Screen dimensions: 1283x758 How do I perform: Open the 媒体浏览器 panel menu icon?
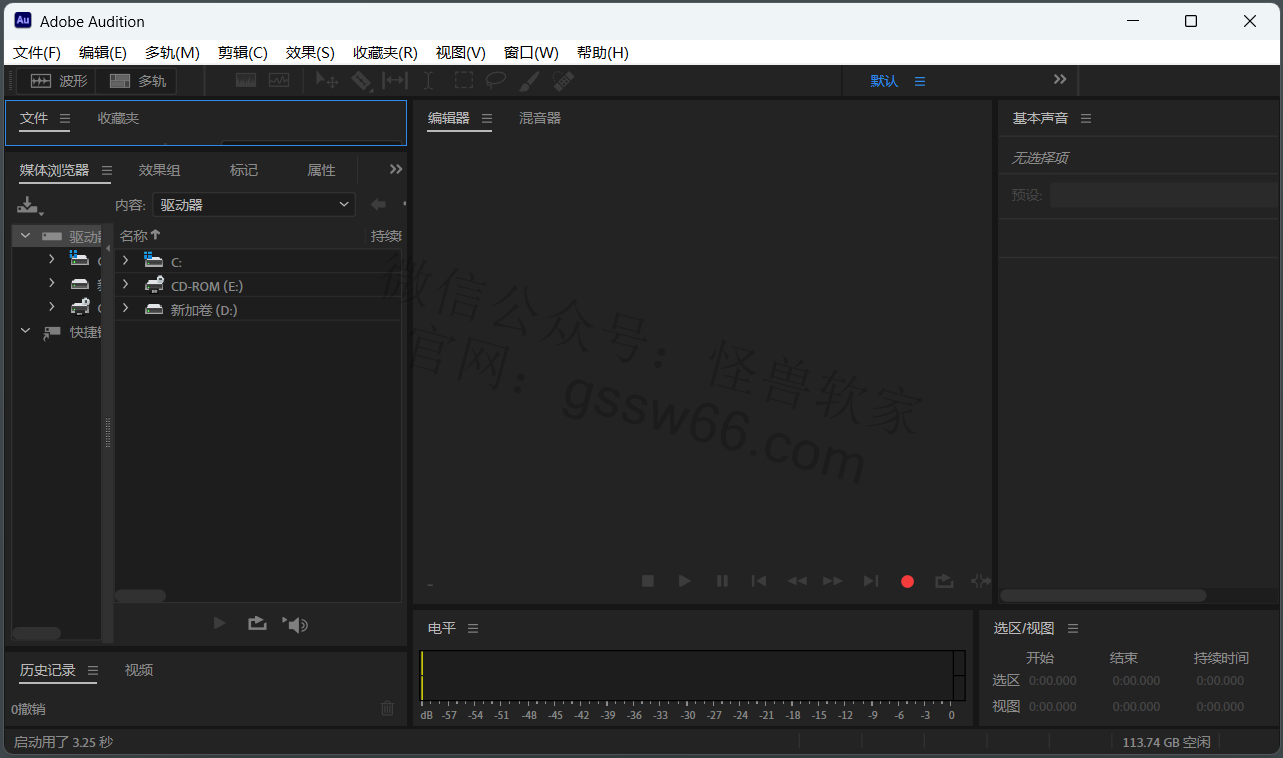(107, 170)
